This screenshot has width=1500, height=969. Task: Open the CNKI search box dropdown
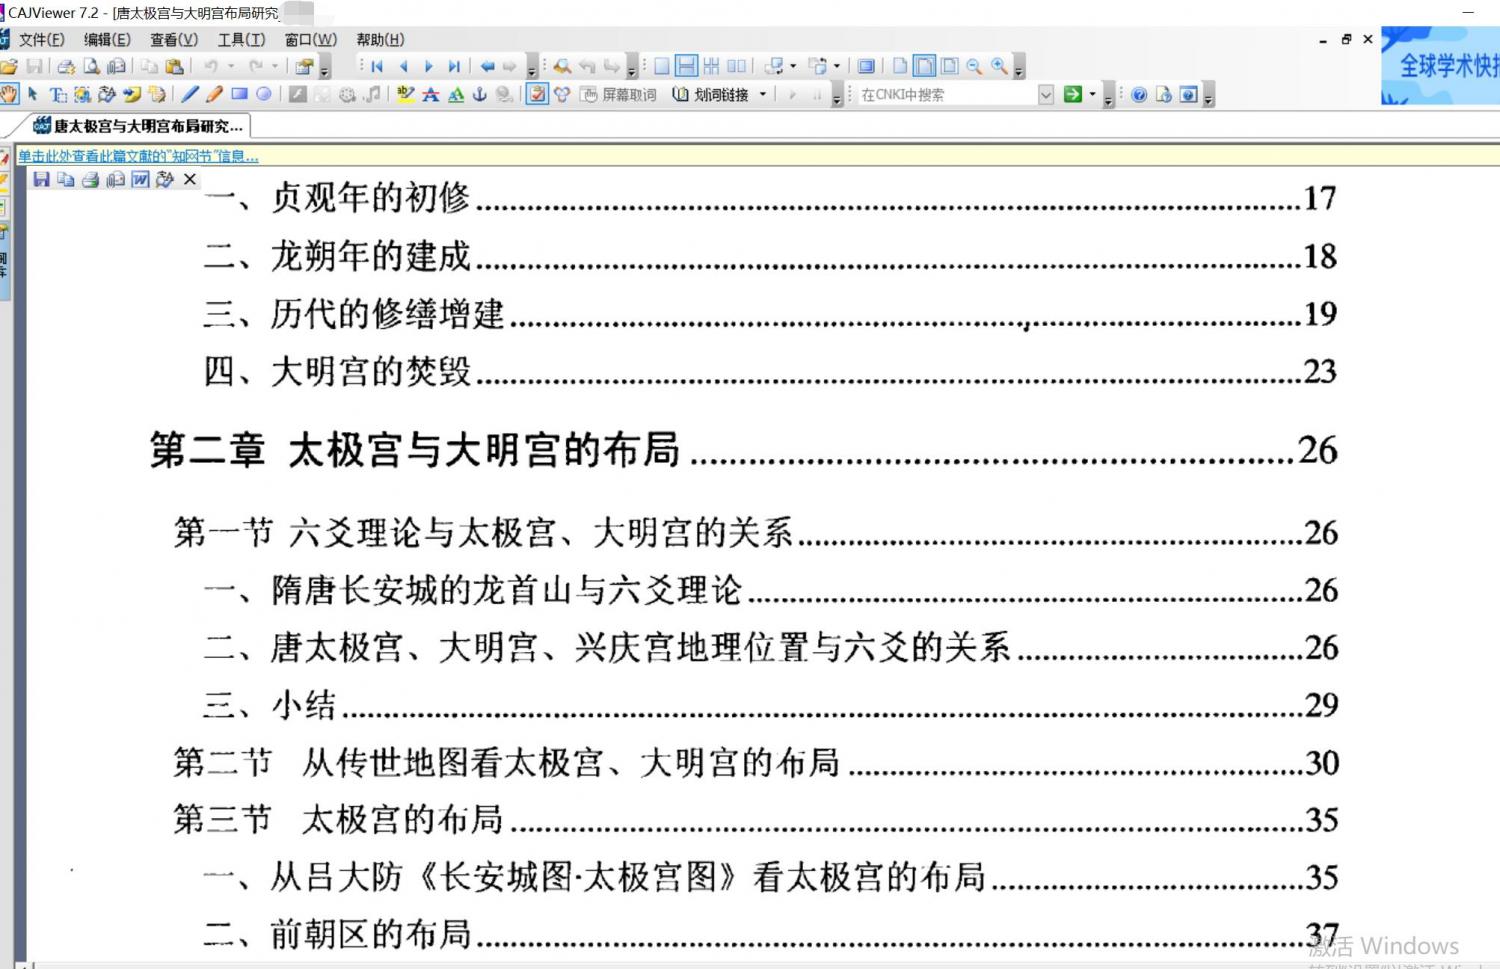point(1046,94)
